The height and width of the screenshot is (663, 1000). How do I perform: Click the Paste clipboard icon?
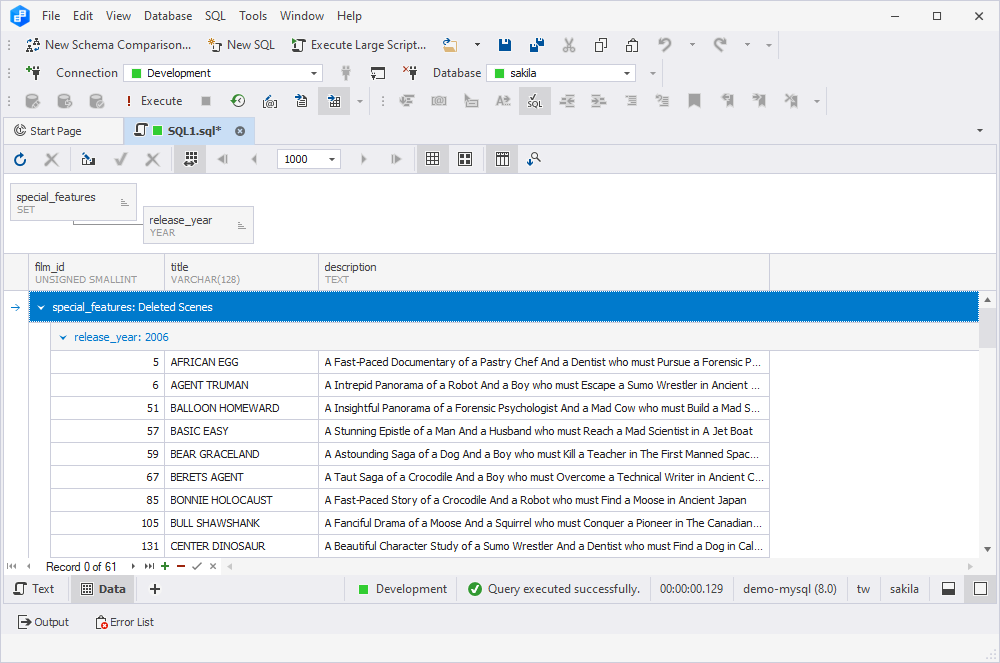pyautogui.click(x=632, y=45)
